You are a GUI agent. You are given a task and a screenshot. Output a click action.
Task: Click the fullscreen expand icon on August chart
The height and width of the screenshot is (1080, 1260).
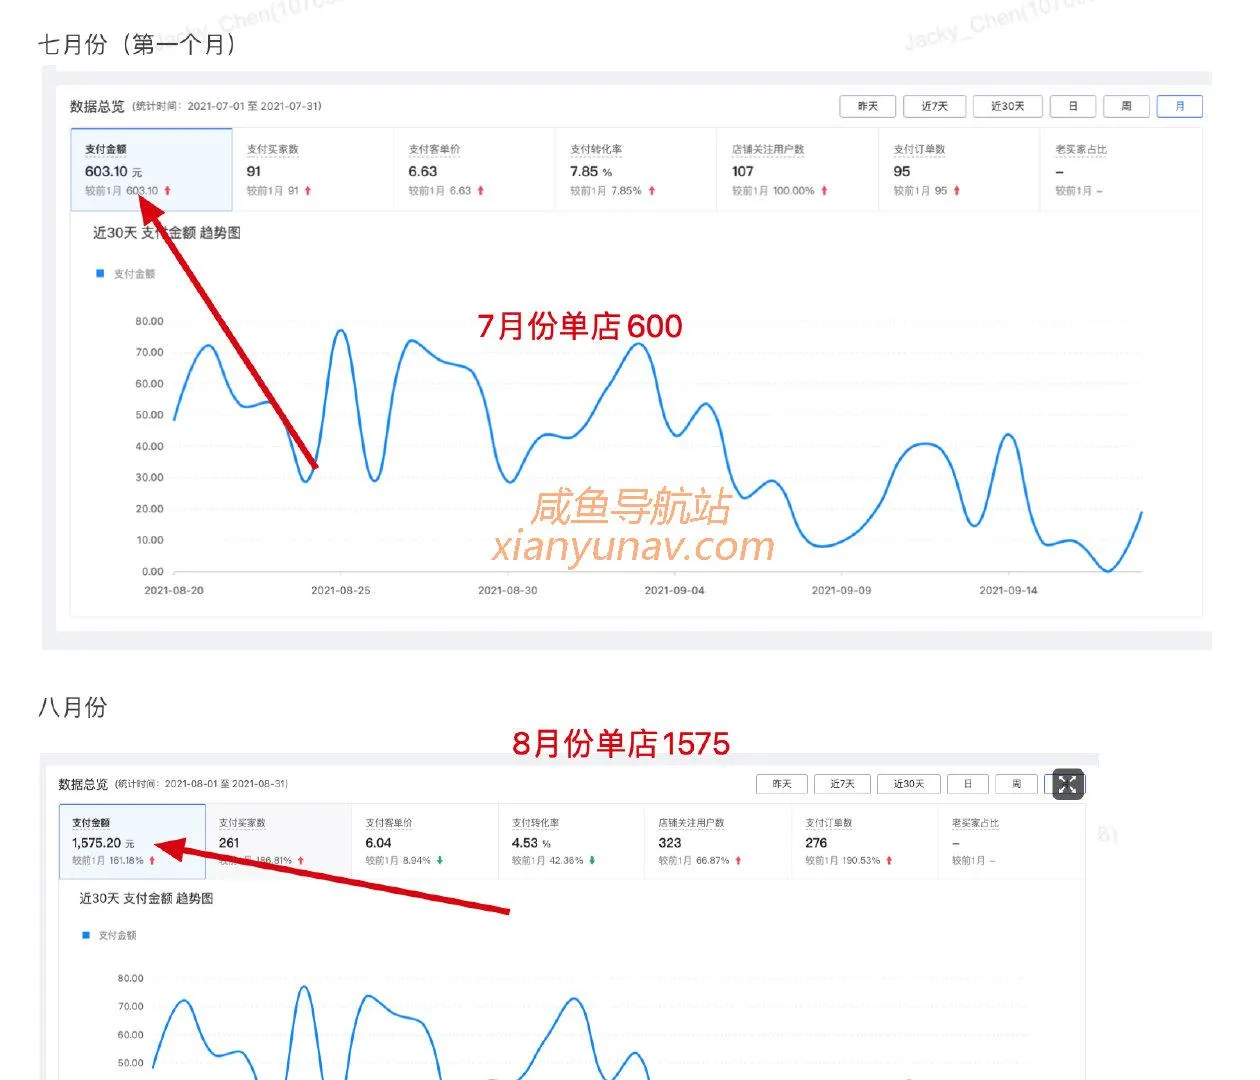coord(1067,785)
